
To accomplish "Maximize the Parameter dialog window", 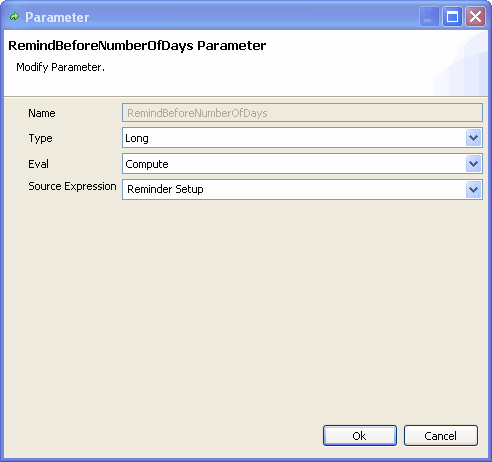I will [x=452, y=16].
